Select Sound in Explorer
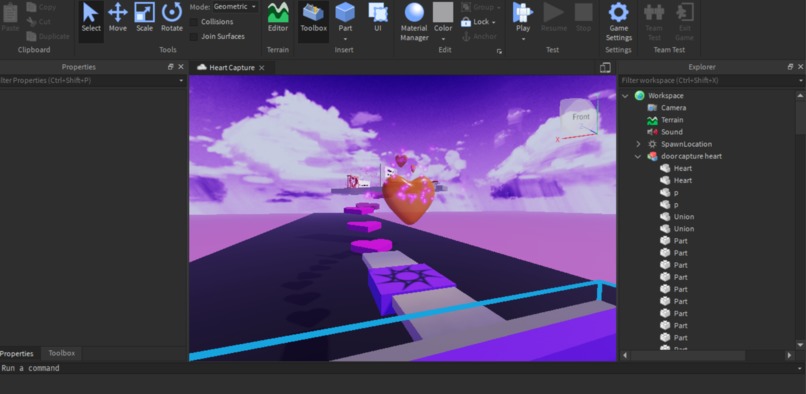806x394 pixels. coord(671,132)
